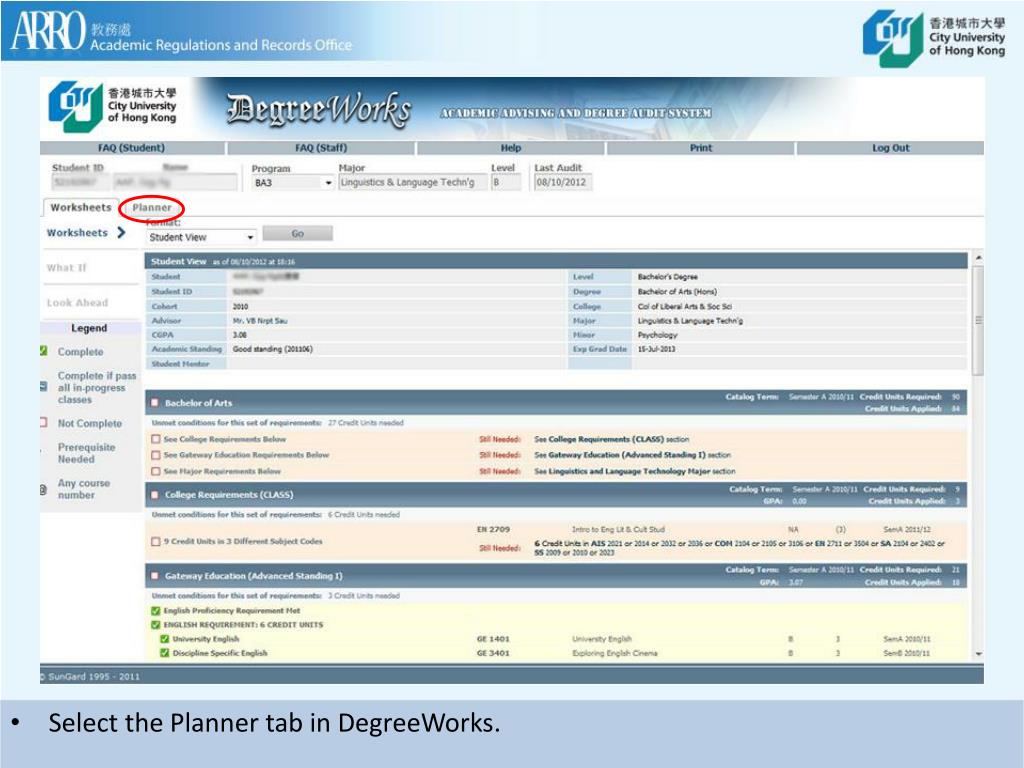The image size is (1024, 768).
Task: Toggle the University English green checkbox
Action: pyautogui.click(x=165, y=639)
